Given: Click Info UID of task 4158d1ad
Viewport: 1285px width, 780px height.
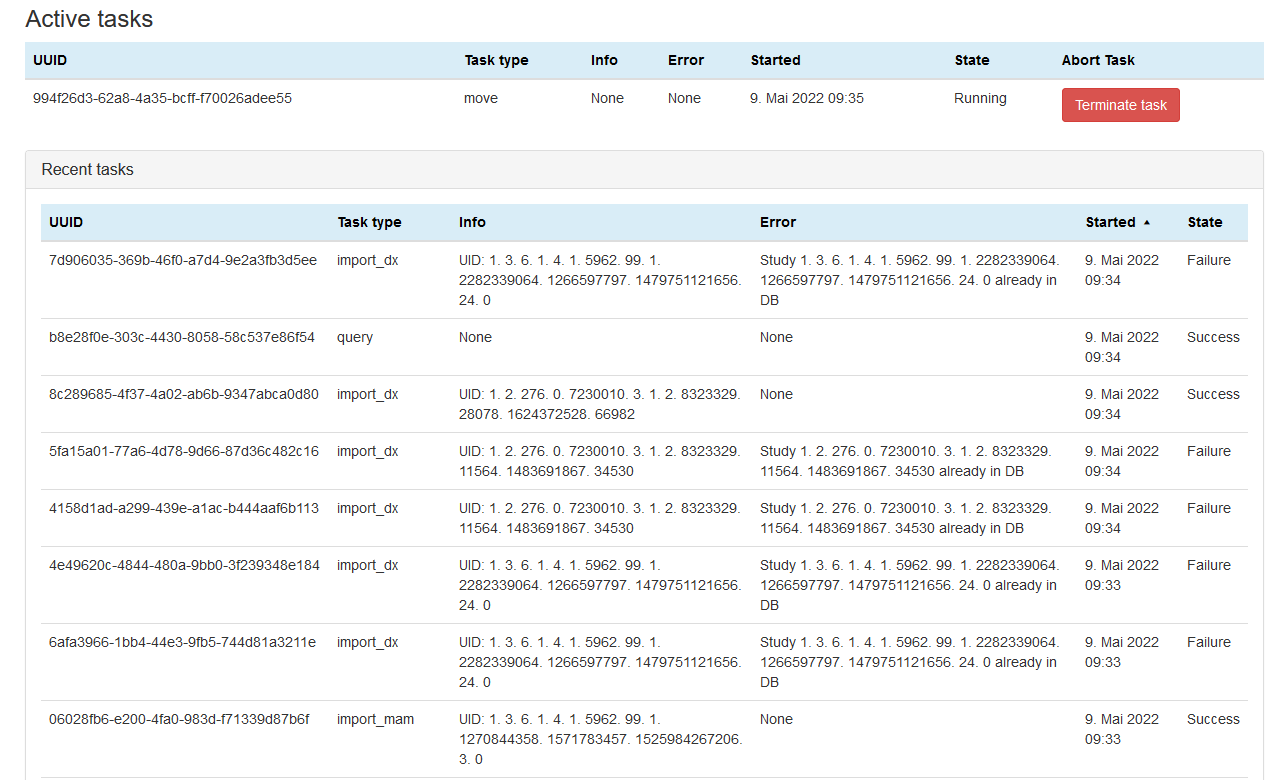Looking at the screenshot, I should tap(600, 518).
